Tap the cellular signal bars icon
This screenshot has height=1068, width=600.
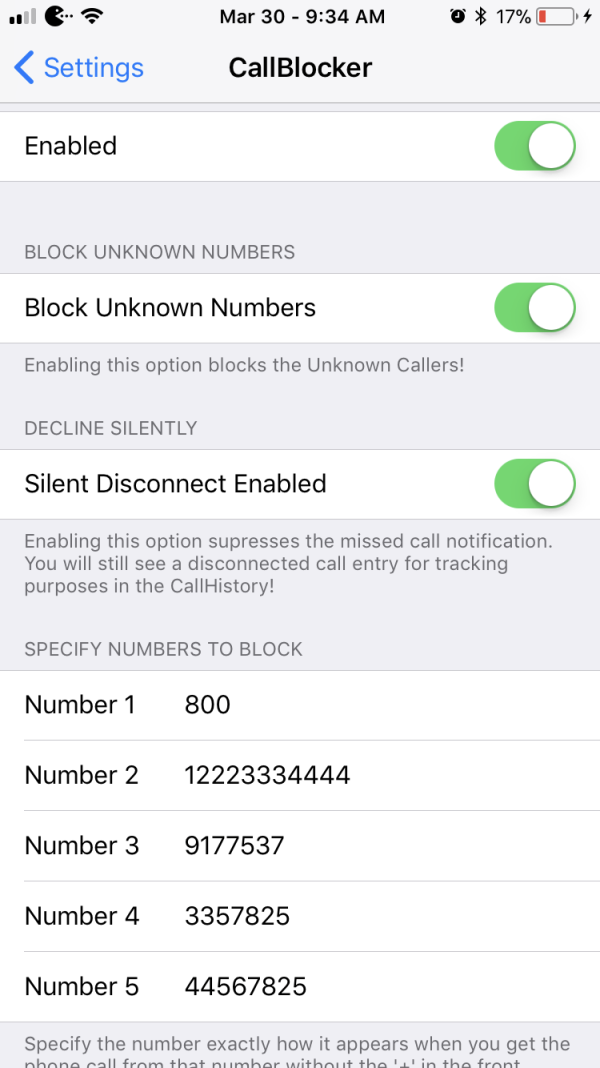(22, 16)
